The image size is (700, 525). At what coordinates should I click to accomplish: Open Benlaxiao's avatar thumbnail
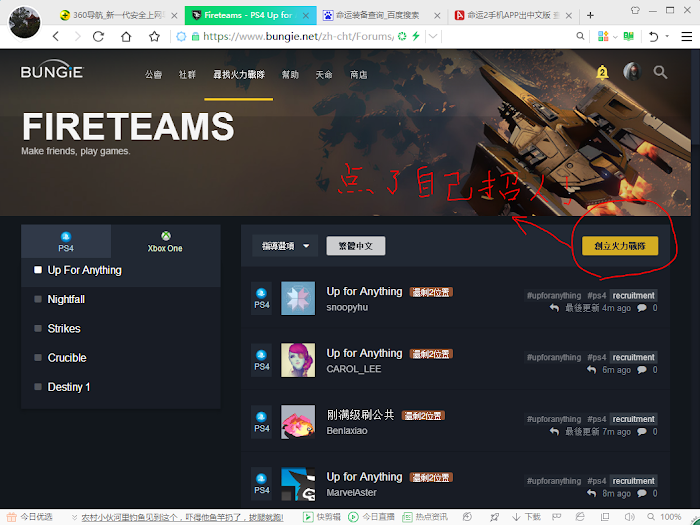tap(298, 422)
